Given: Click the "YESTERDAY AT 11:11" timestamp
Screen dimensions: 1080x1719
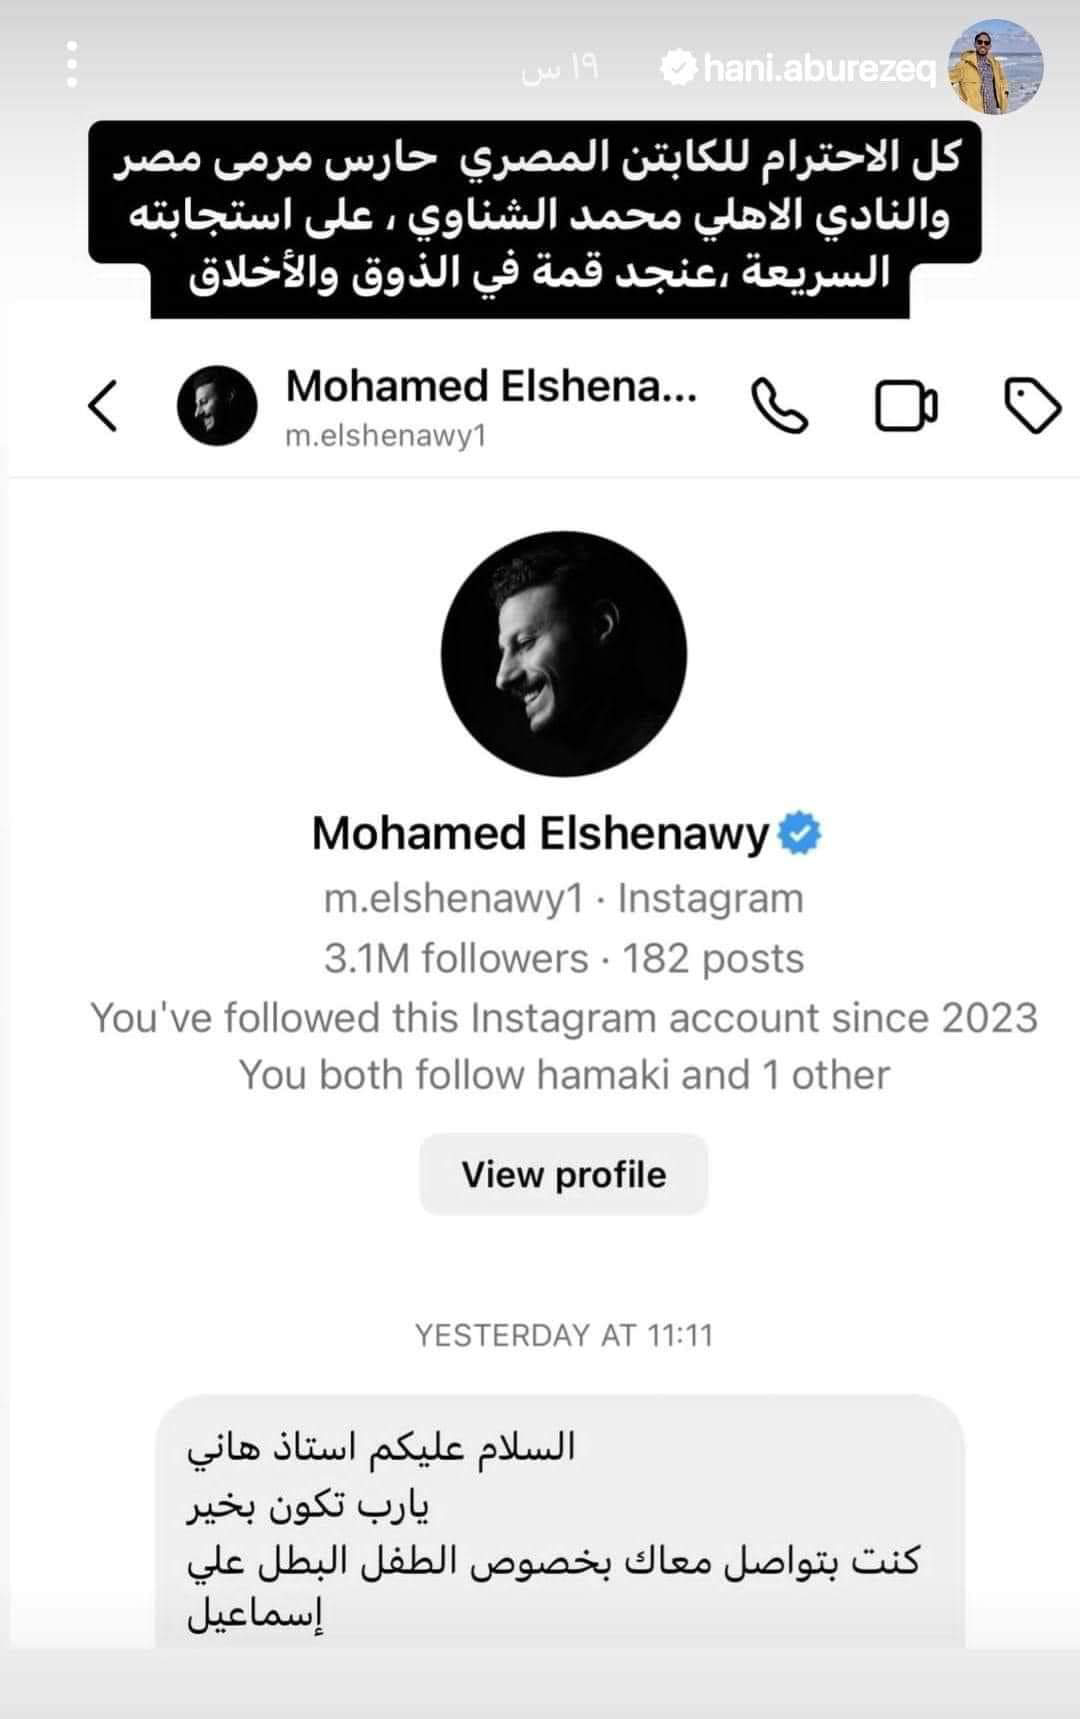Looking at the screenshot, I should click(x=564, y=1336).
